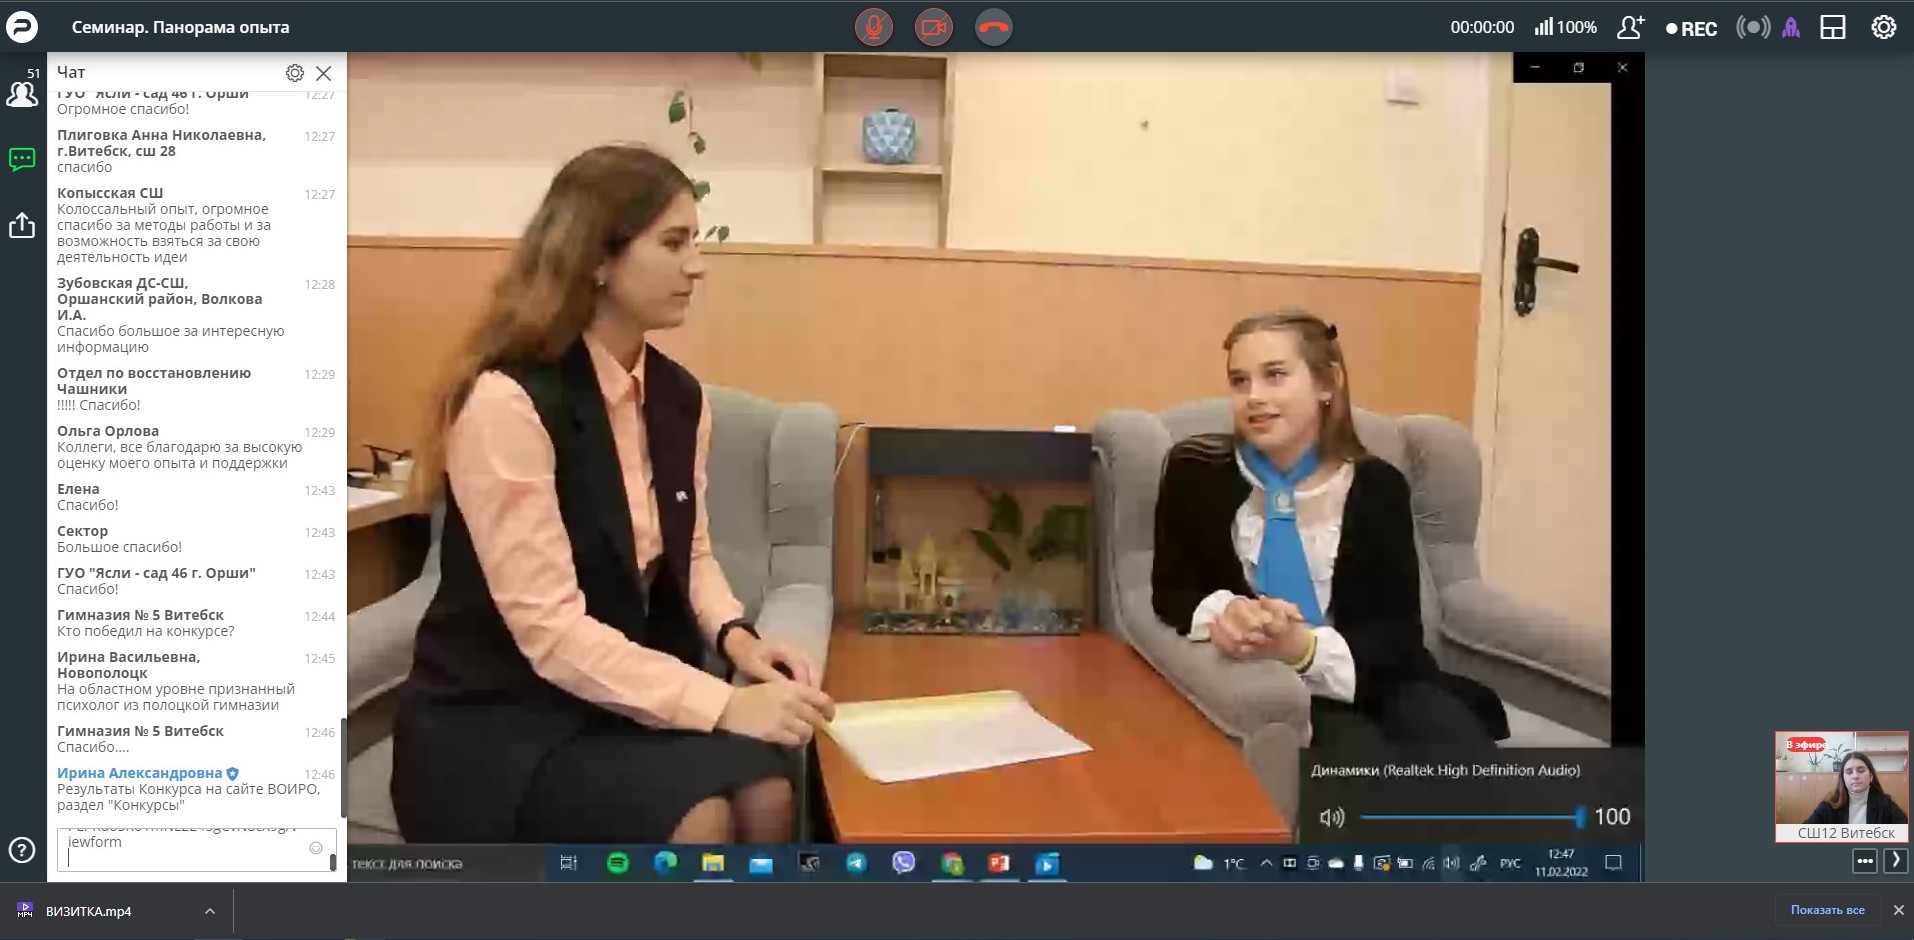Expand the ВИЗИТКА.mp4 download options
This screenshot has width=1914, height=940.
point(210,911)
